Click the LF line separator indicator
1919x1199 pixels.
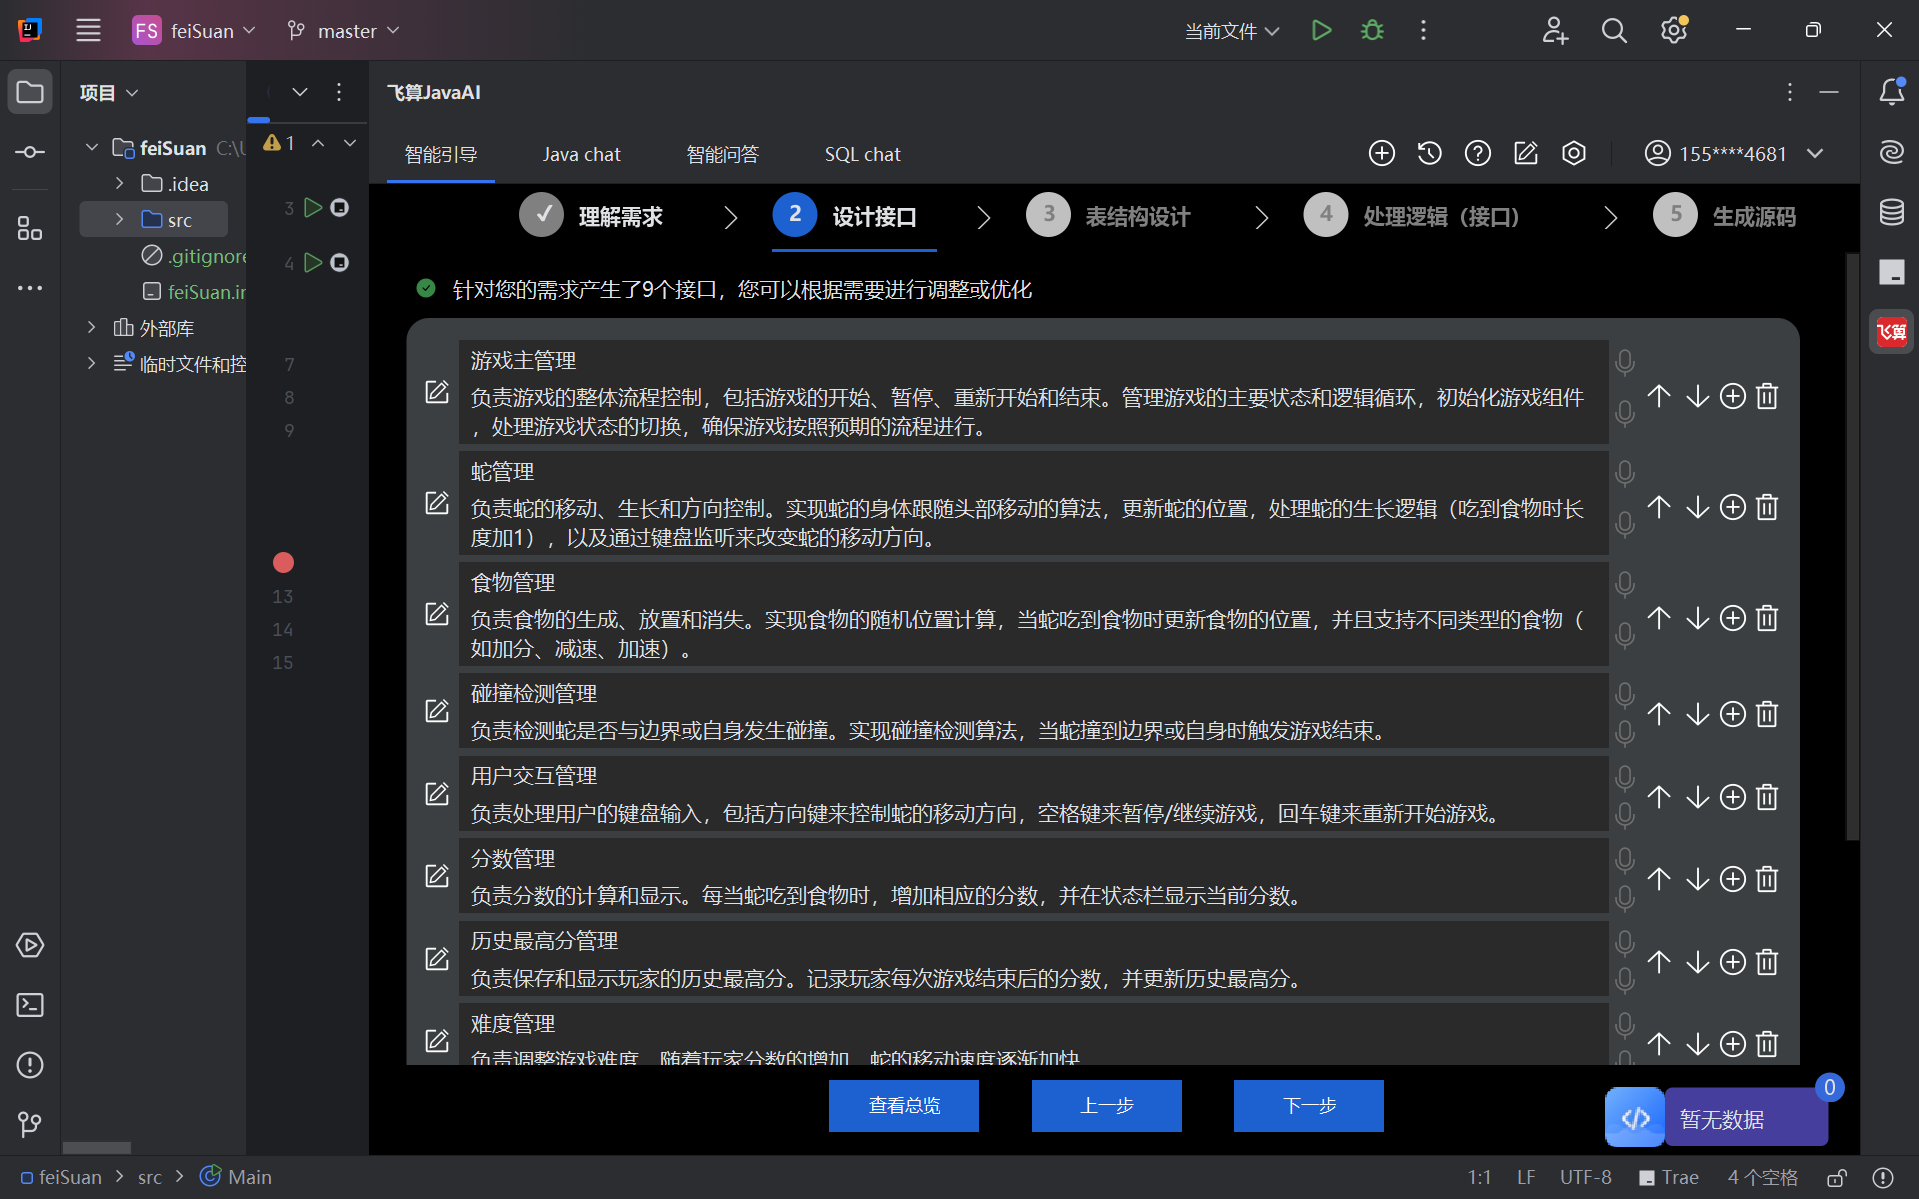point(1525,1177)
